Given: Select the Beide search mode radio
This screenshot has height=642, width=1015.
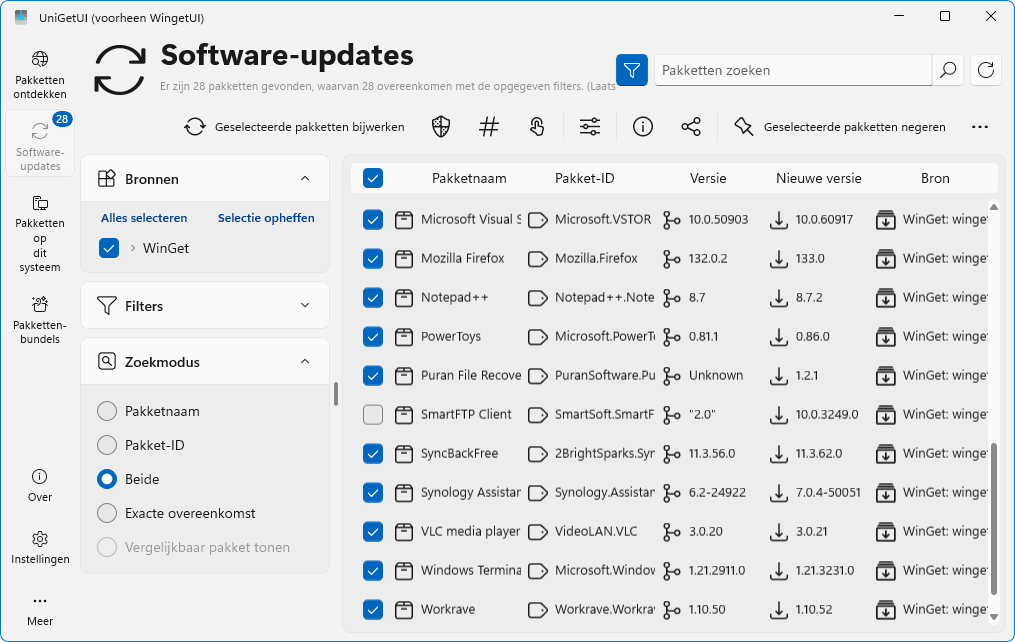Looking at the screenshot, I should click(x=107, y=479).
